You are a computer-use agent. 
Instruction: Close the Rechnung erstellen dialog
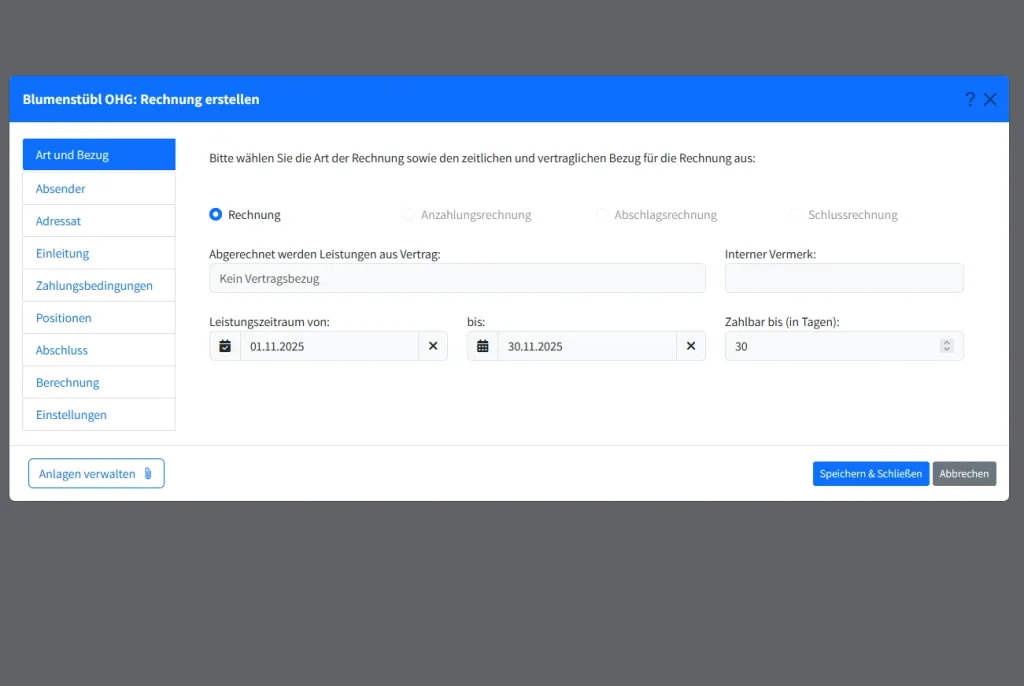coord(990,99)
